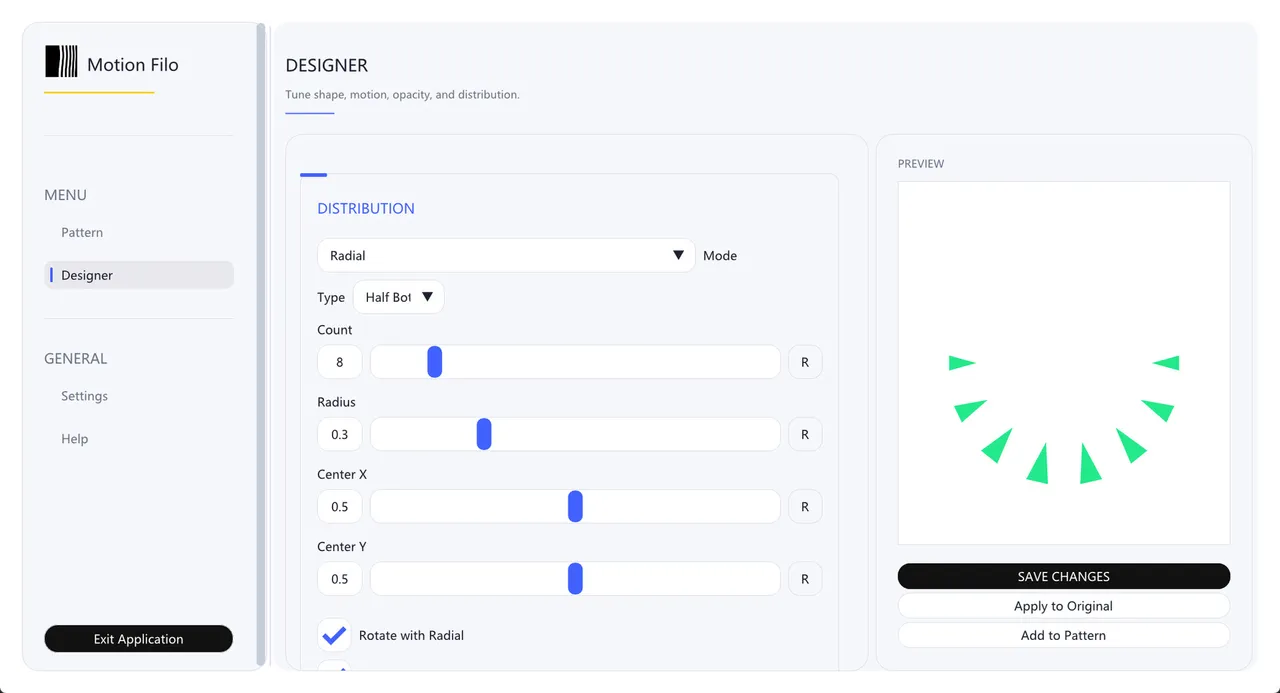Reset Count with its R button
The image size is (1280, 693).
(805, 362)
